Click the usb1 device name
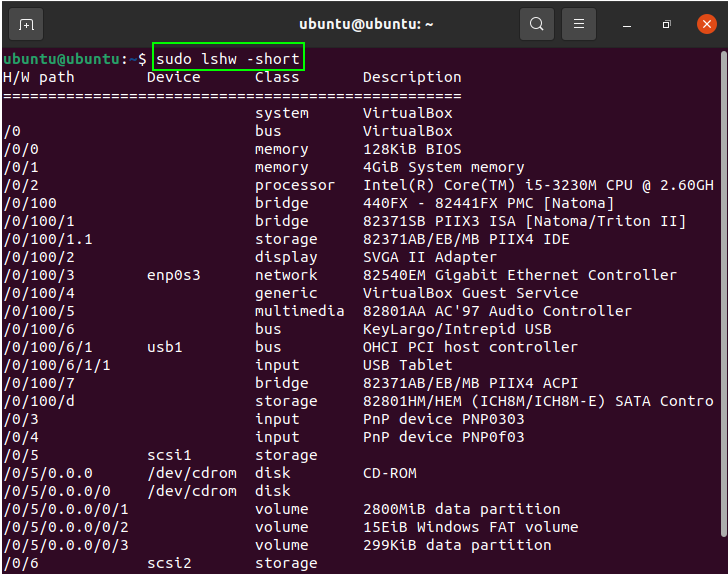728x575 pixels. 165,347
